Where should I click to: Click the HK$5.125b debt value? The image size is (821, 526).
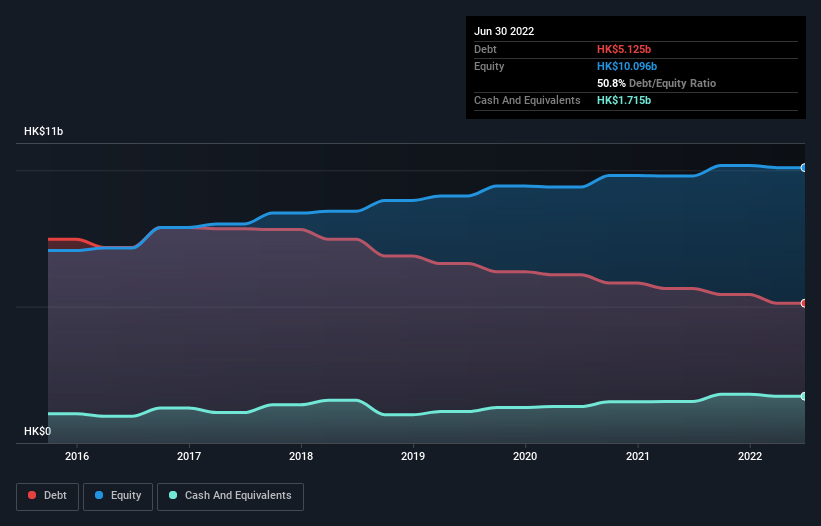pos(624,49)
